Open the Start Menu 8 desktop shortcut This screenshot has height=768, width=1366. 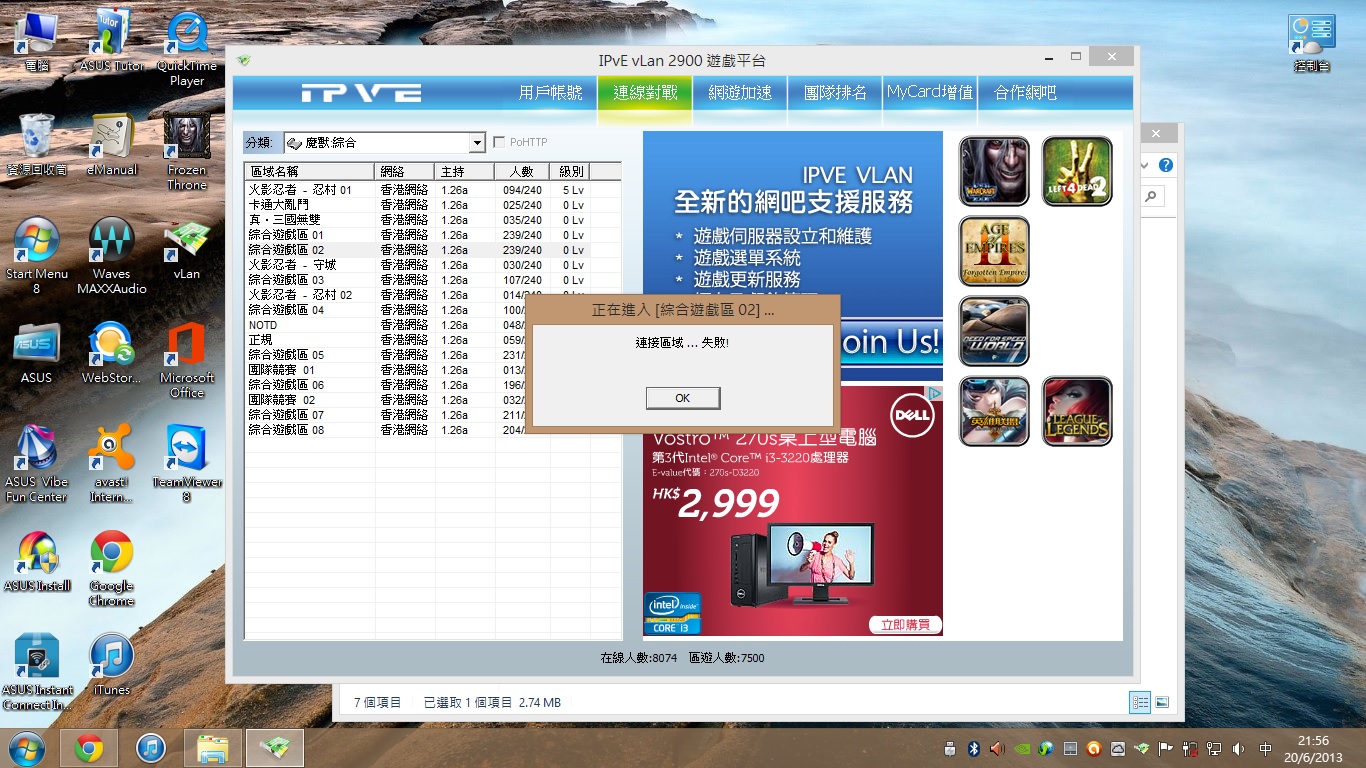37,257
